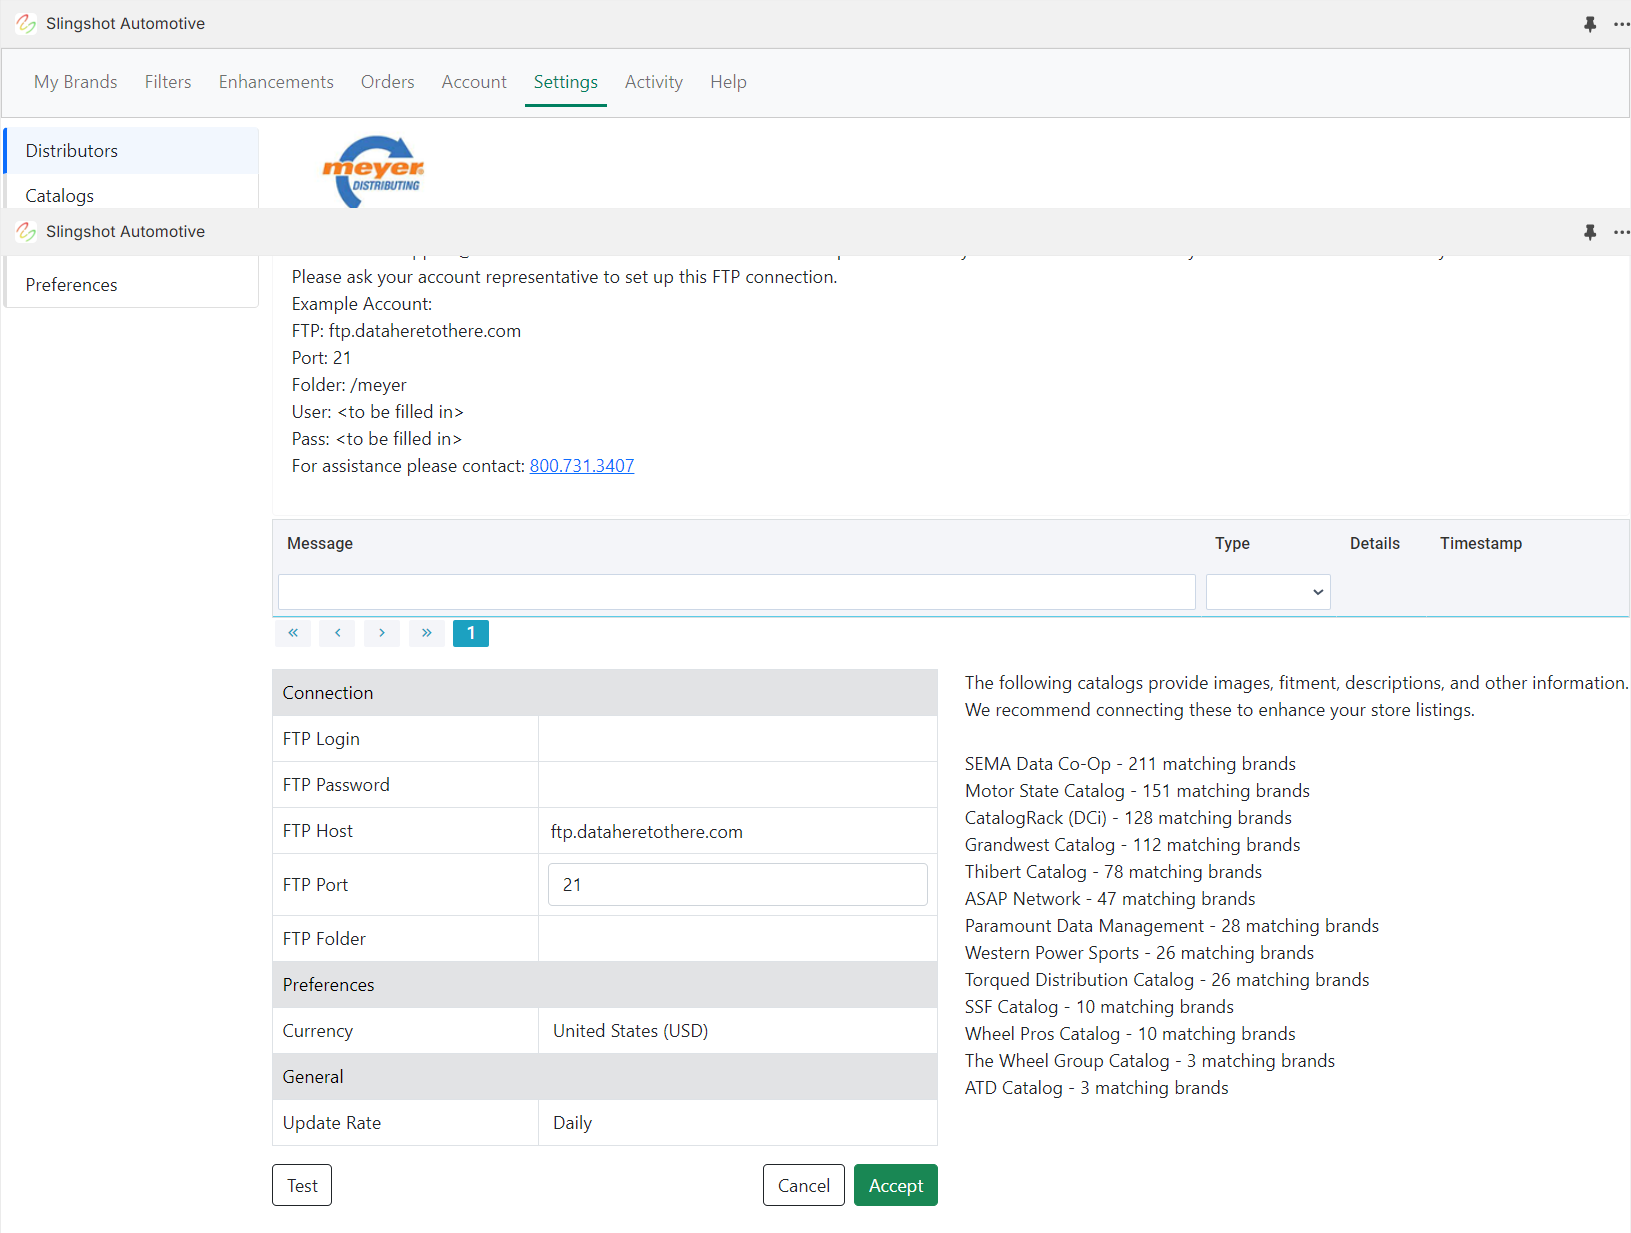The height and width of the screenshot is (1233, 1631).
Task: Click the Slingshot logo in the second header
Action: (x=26, y=232)
